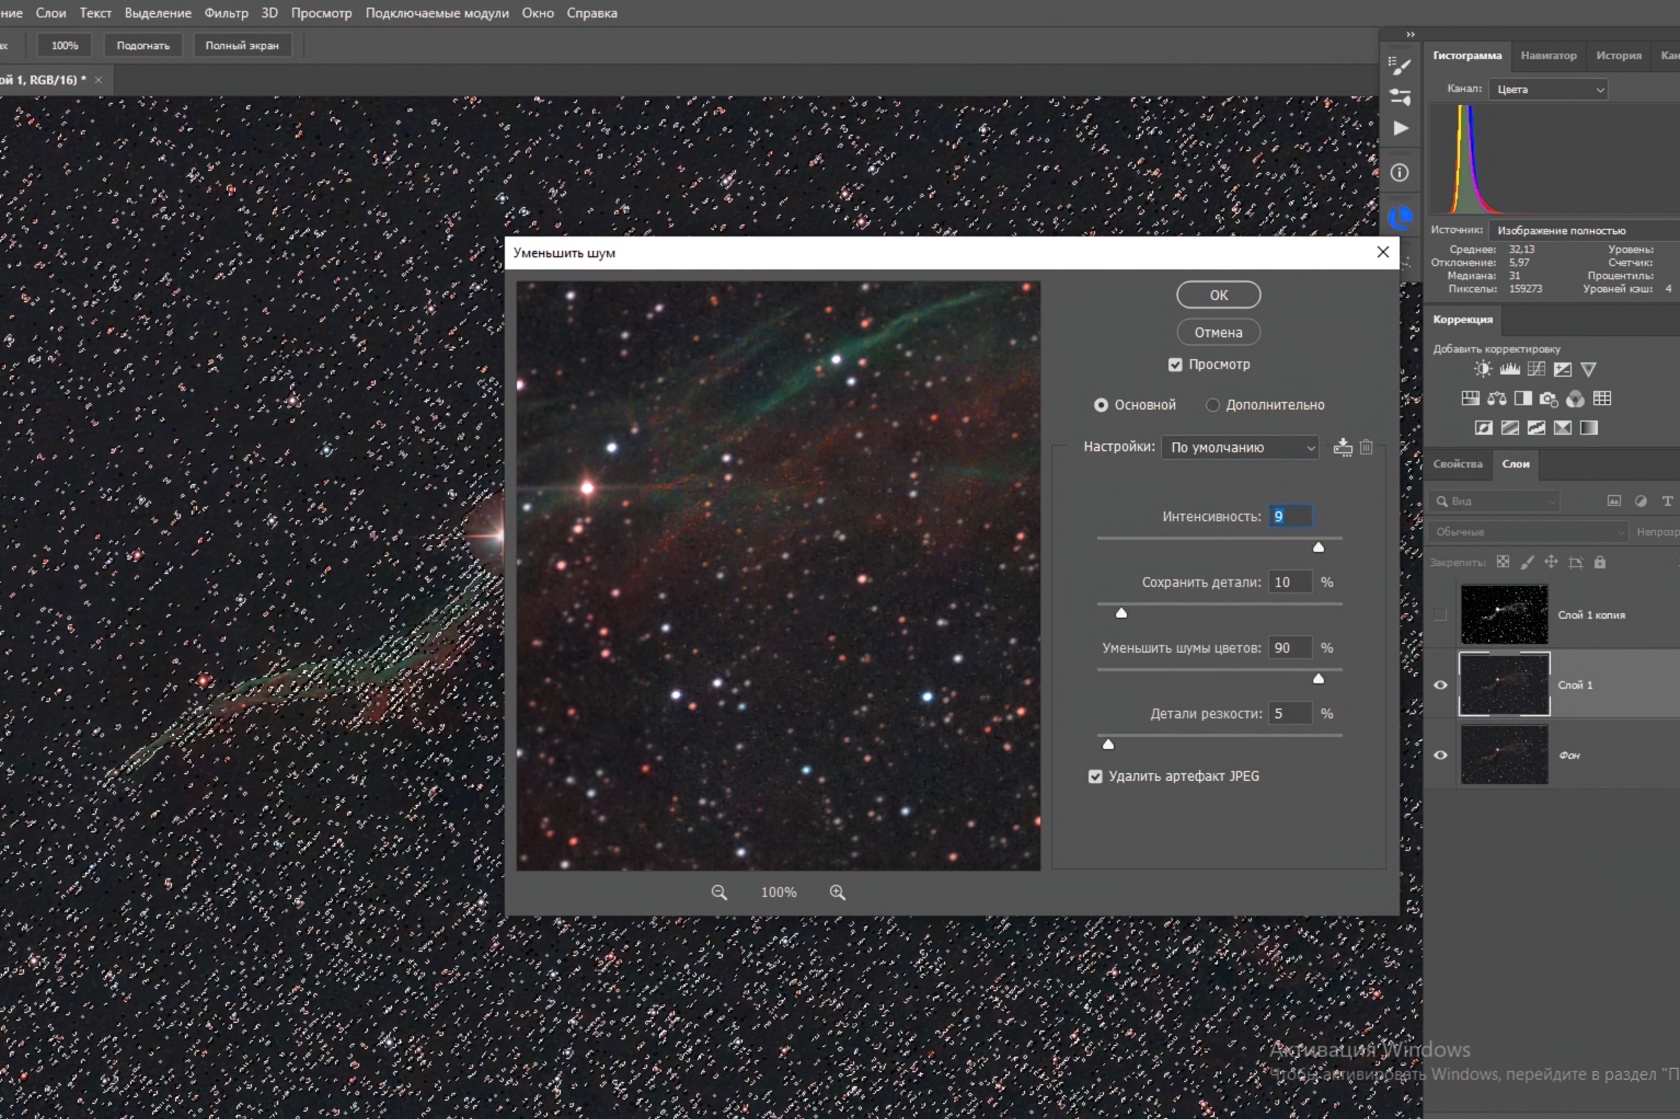Filter layers by adjustment layers icon

tap(1641, 501)
